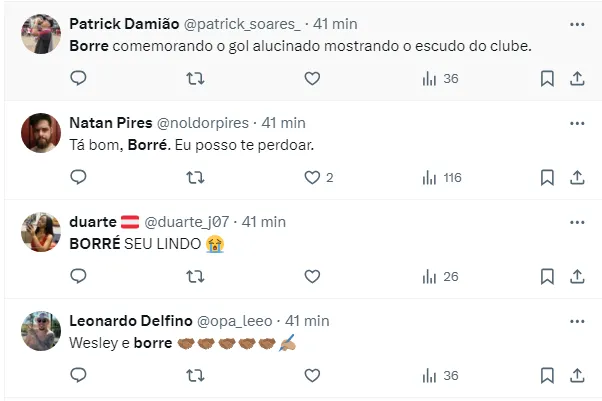Click duarte's profile avatar
The width and height of the screenshot is (602, 401).
point(41,232)
